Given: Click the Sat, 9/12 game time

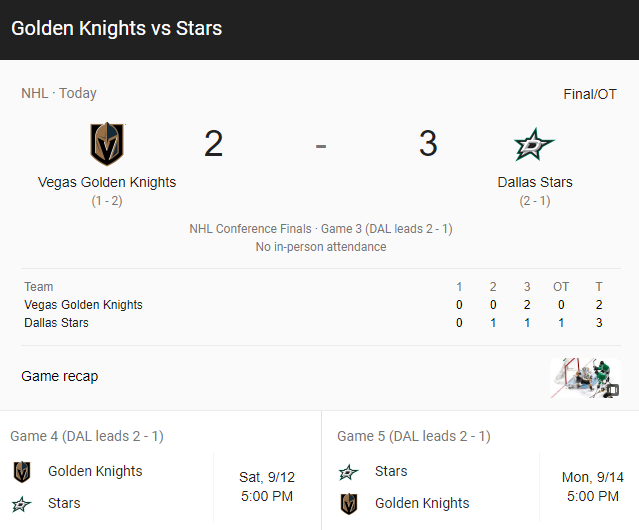Looking at the screenshot, I should click(267, 487).
